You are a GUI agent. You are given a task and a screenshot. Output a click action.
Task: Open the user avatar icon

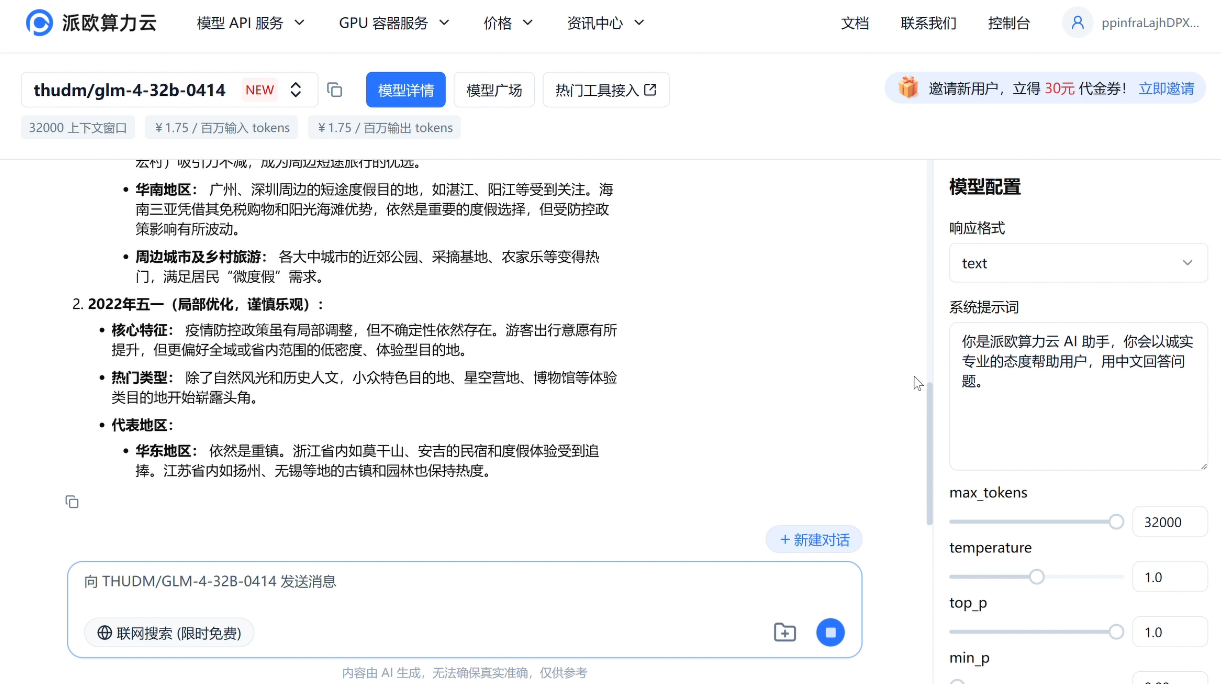click(x=1077, y=23)
